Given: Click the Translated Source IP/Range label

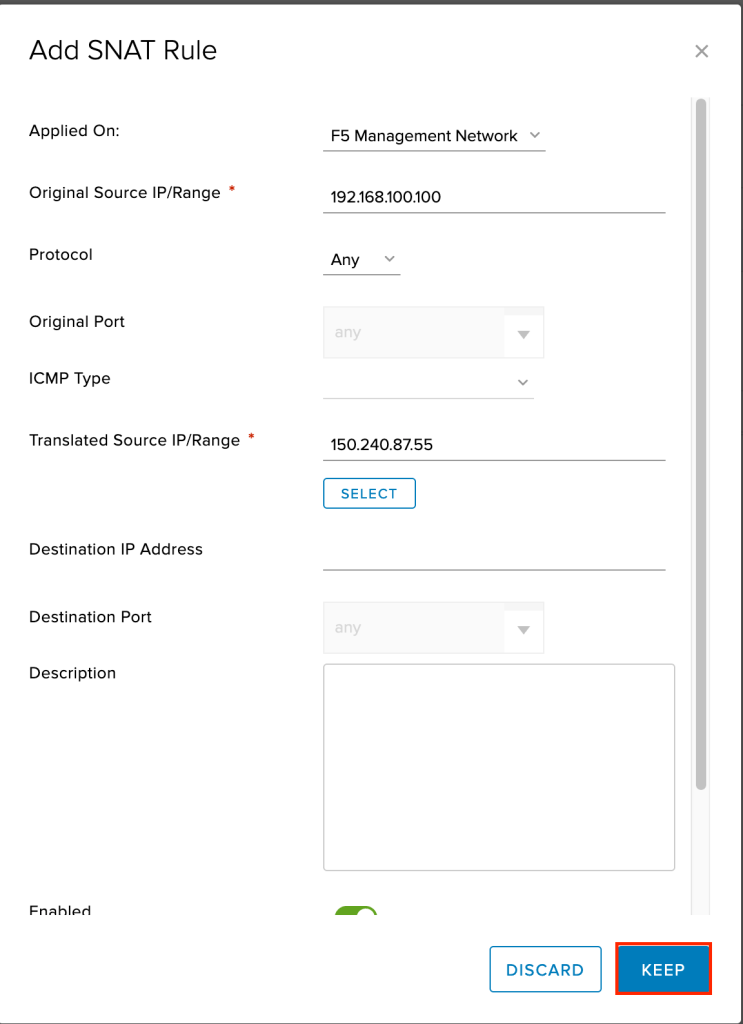Looking at the screenshot, I should tap(134, 441).
